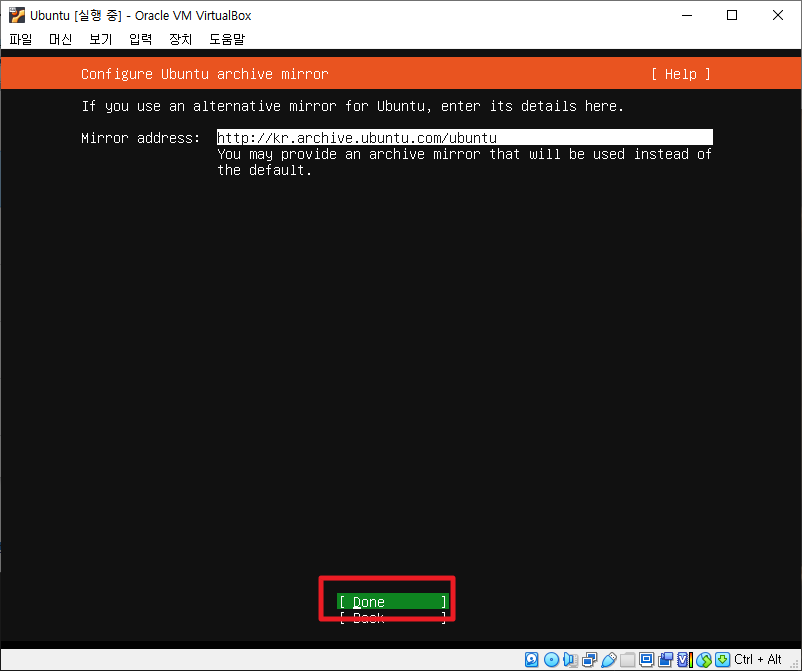The image size is (802, 671).
Task: Open the 머신 menu
Action: (x=60, y=39)
